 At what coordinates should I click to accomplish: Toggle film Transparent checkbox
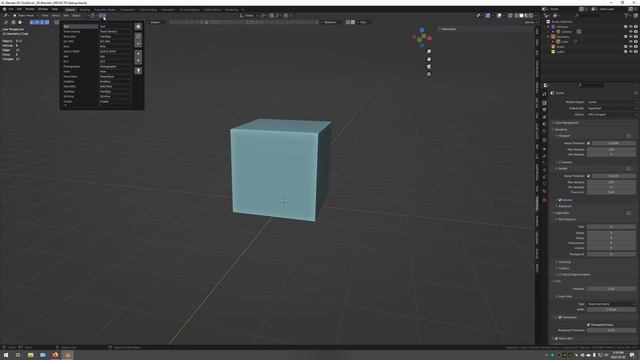point(560,317)
